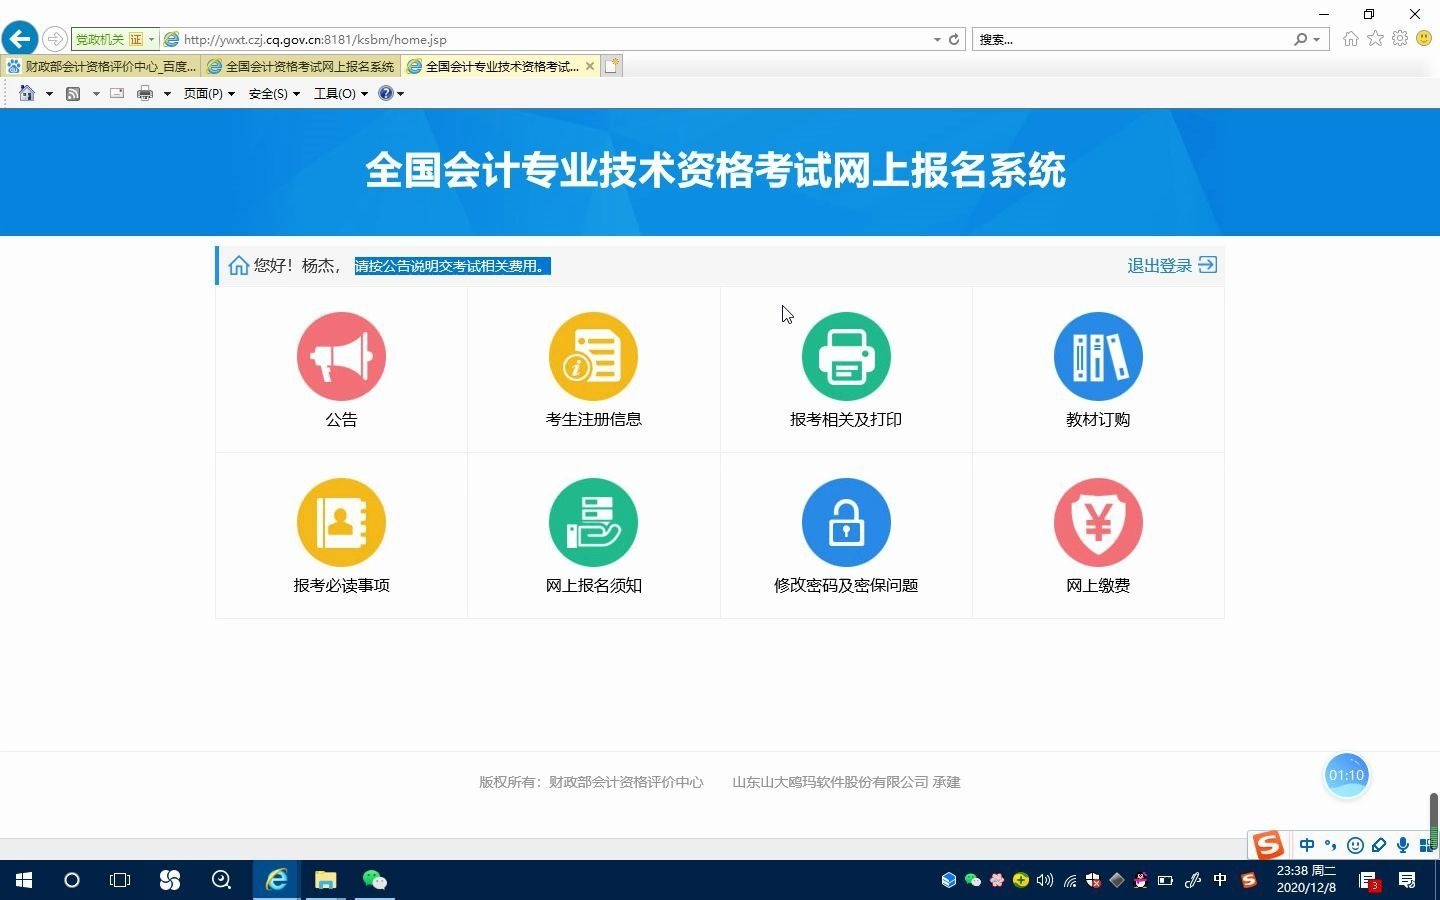Open 考生注册信息 registrant information icon

593,356
